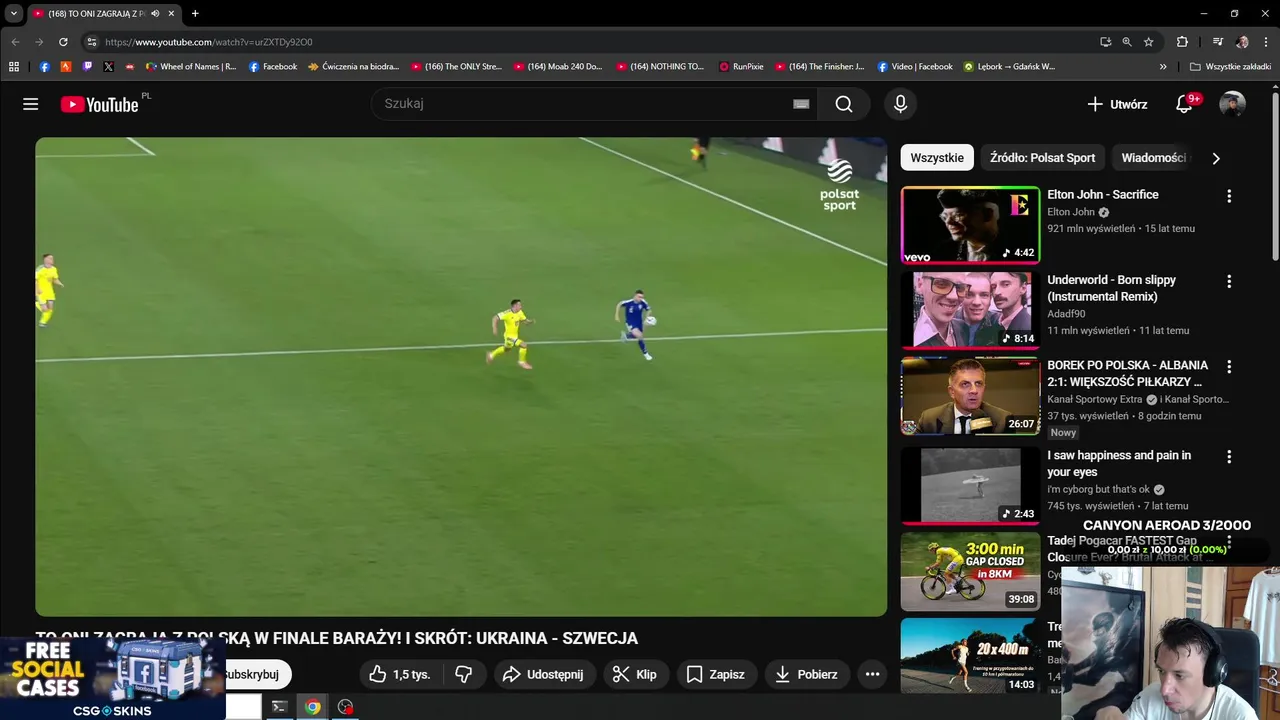1280x720 pixels.
Task: Select the Źródło: Polsat Sport chip
Action: (x=1042, y=158)
